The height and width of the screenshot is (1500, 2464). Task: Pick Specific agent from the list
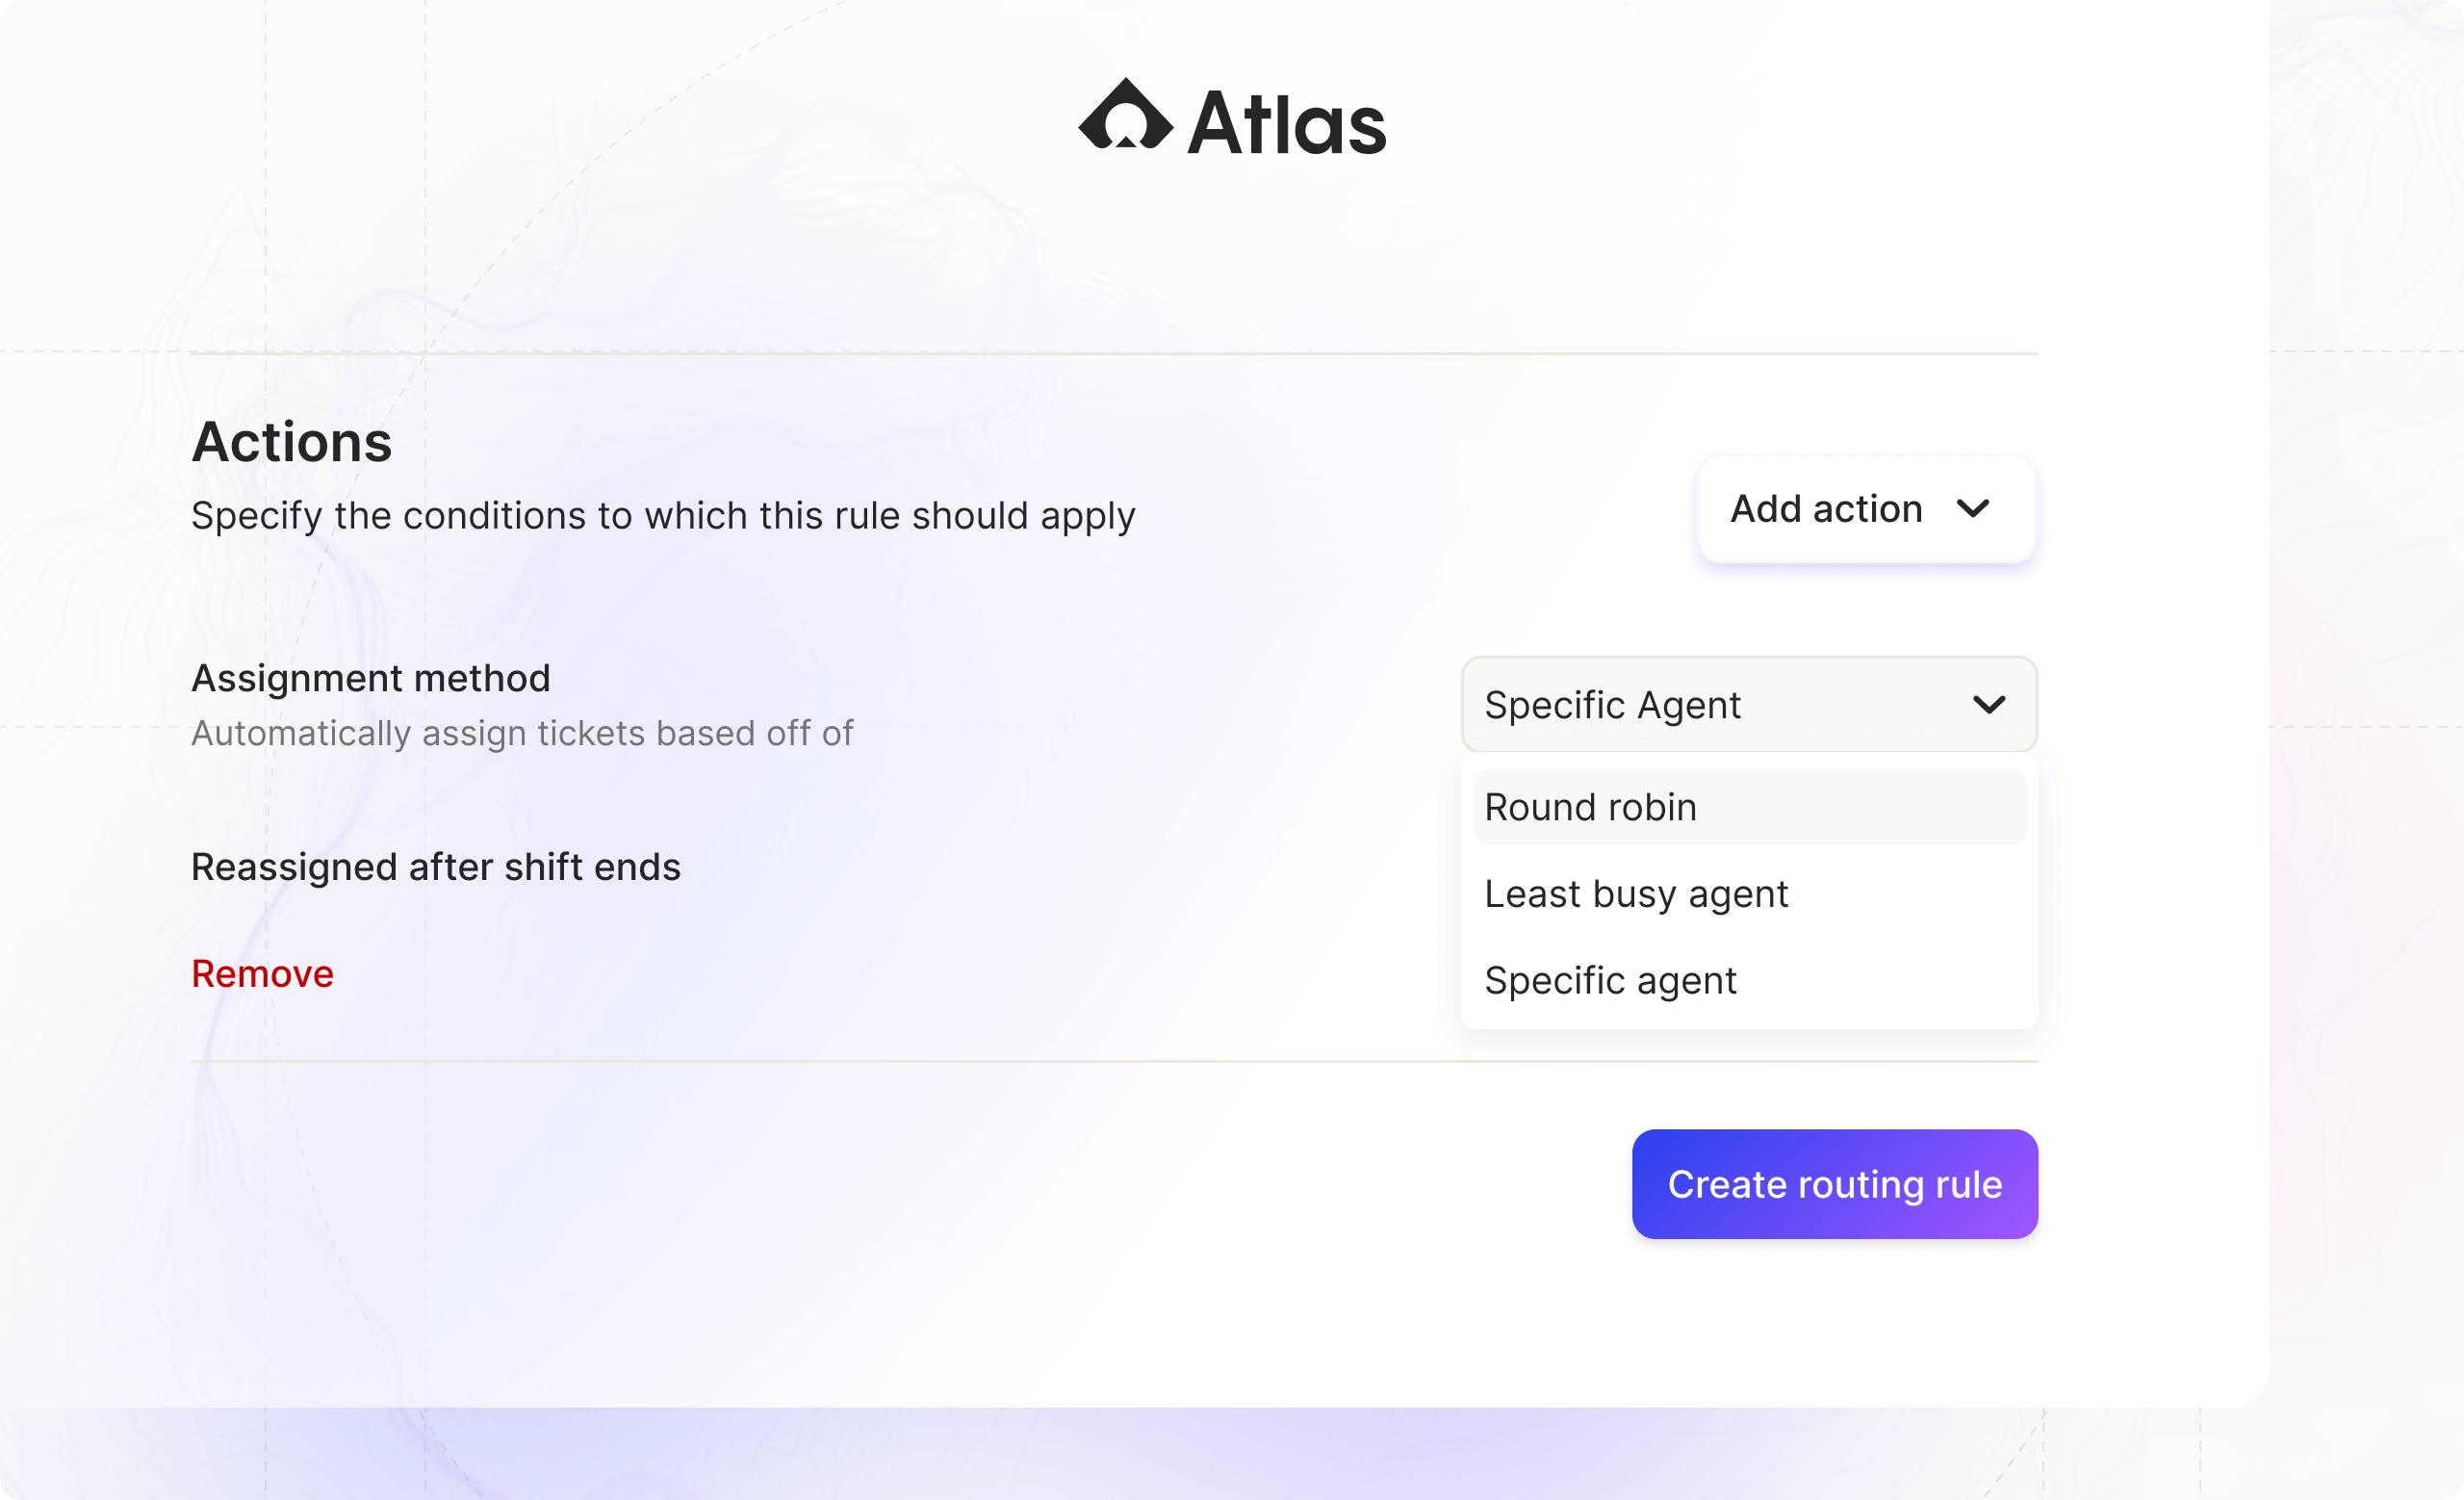pyautogui.click(x=1749, y=980)
